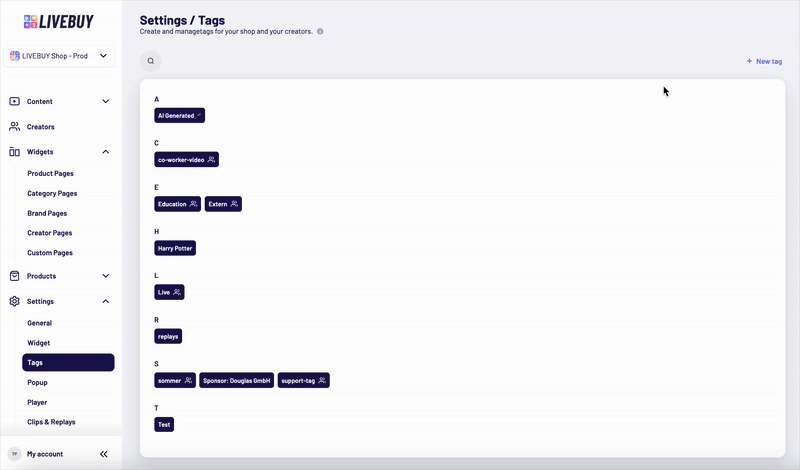Click creators icon on support-tag
The image size is (800, 470).
[x=322, y=380]
